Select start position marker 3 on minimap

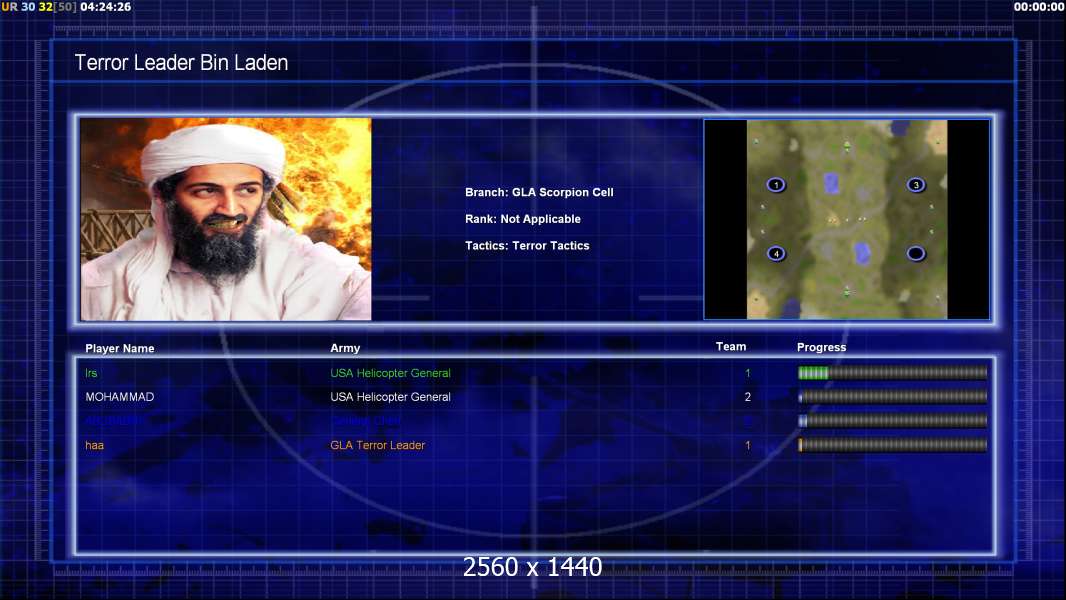[916, 185]
